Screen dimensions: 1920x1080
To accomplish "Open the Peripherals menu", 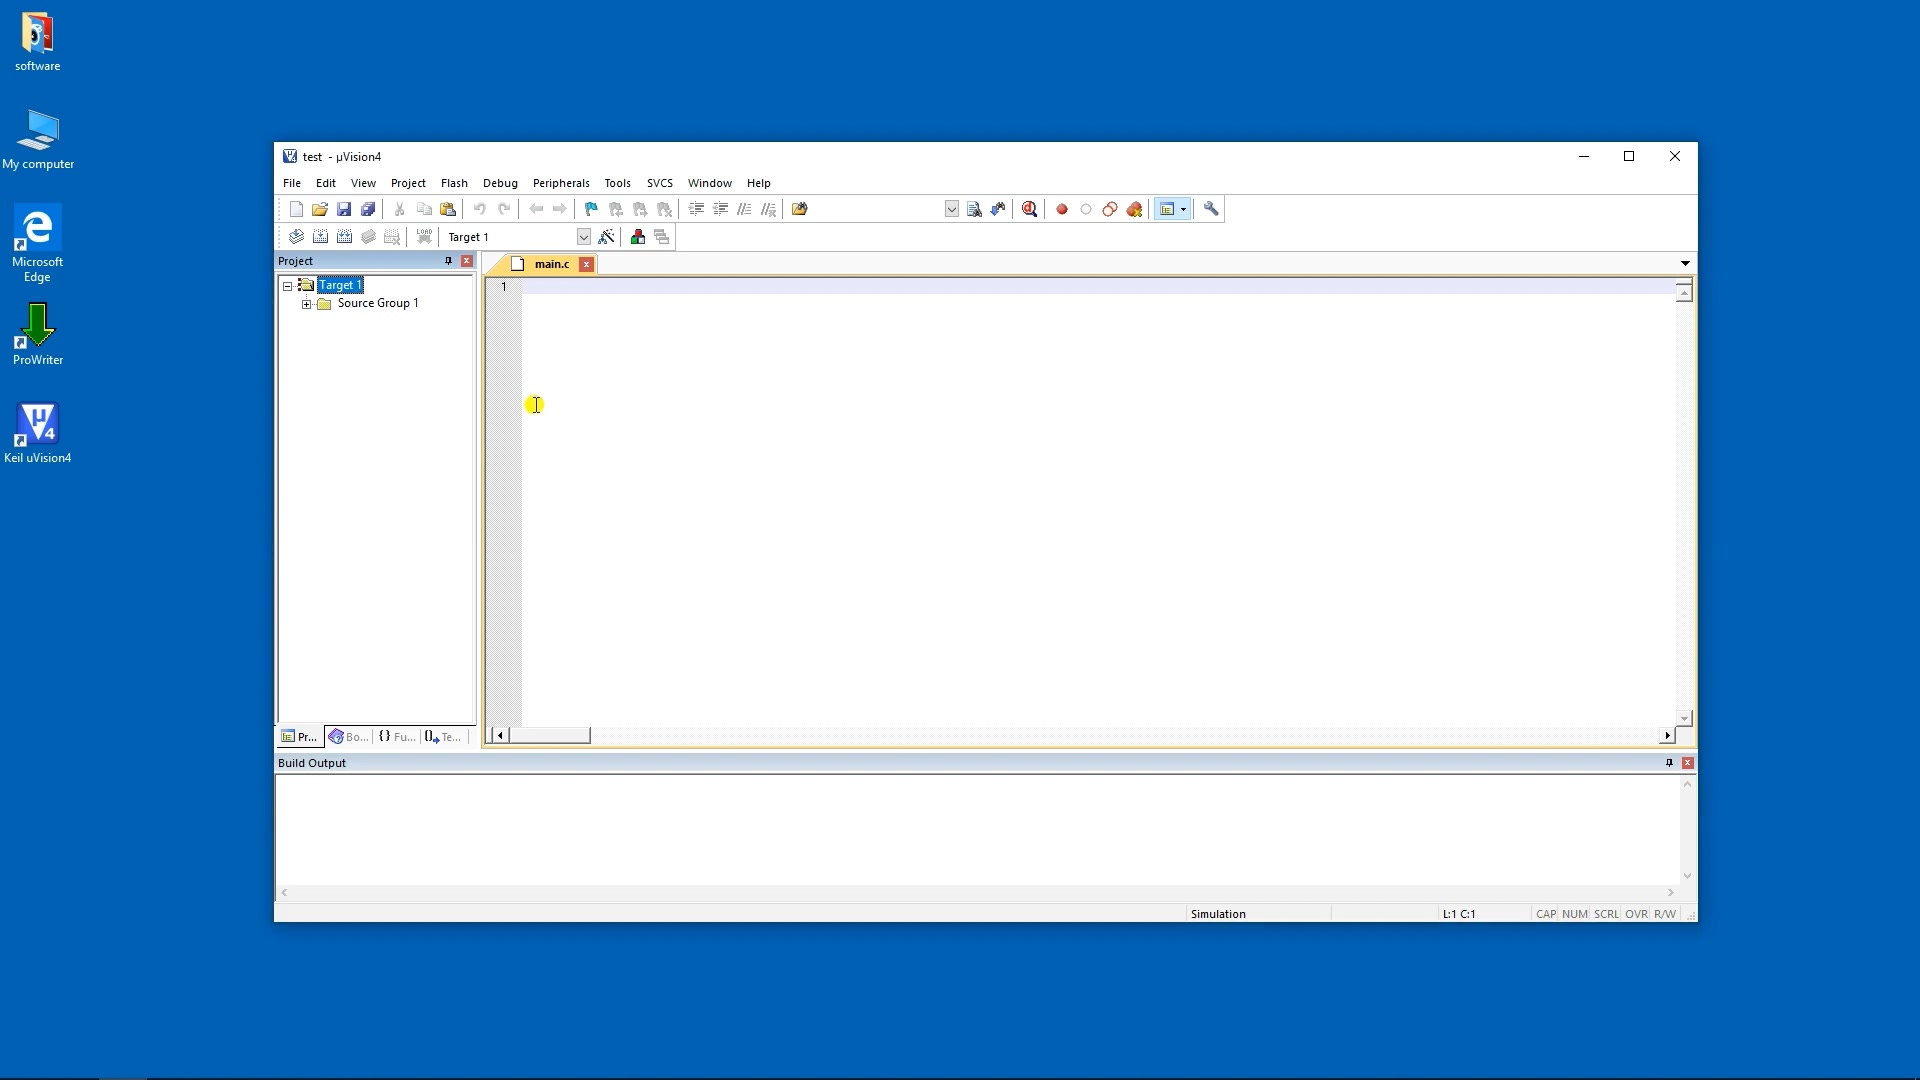I will [561, 183].
